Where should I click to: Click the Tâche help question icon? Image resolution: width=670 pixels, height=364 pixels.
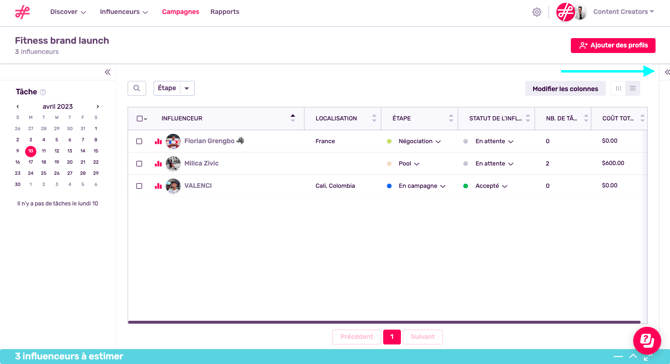click(x=43, y=92)
